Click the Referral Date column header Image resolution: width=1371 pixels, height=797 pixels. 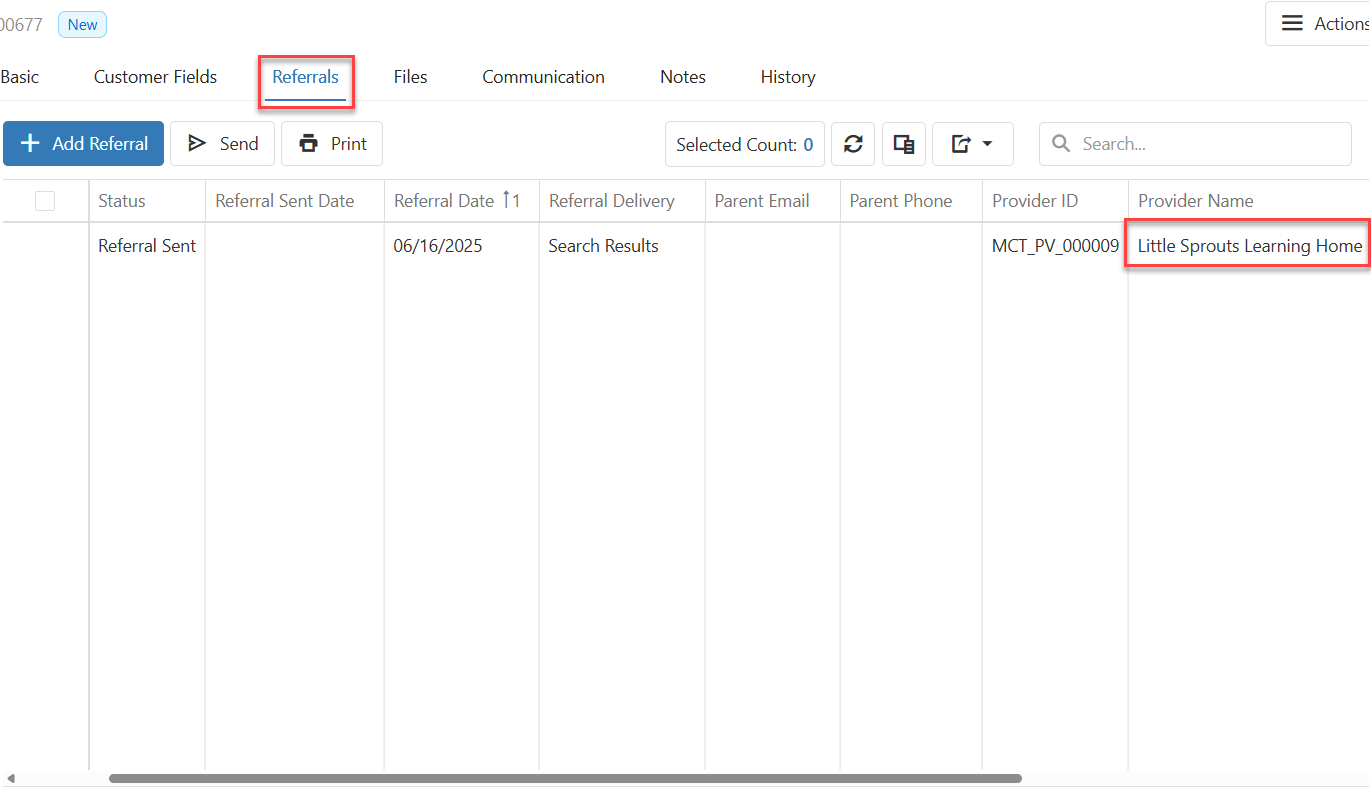(462, 201)
